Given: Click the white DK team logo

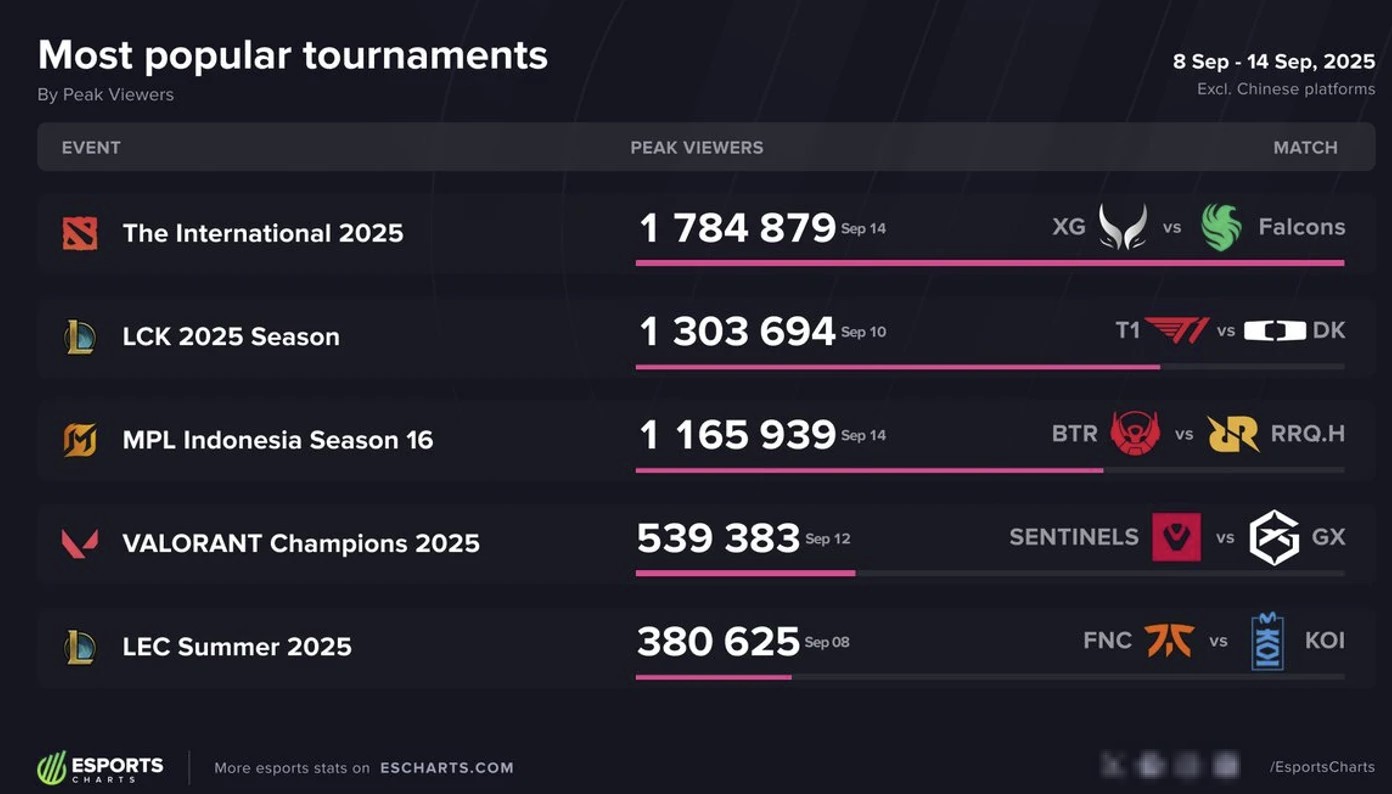Looking at the screenshot, I should click(x=1275, y=330).
